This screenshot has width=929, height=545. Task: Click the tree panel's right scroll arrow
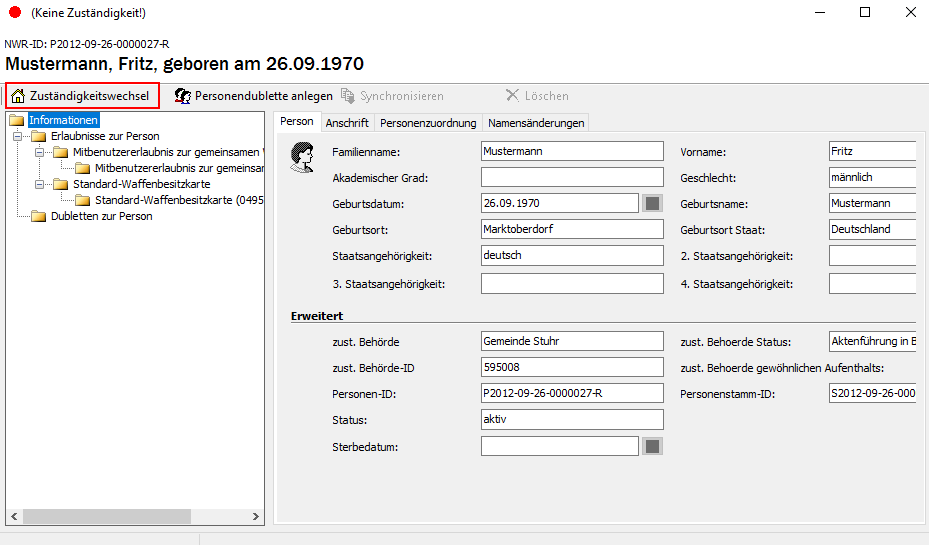(256, 517)
